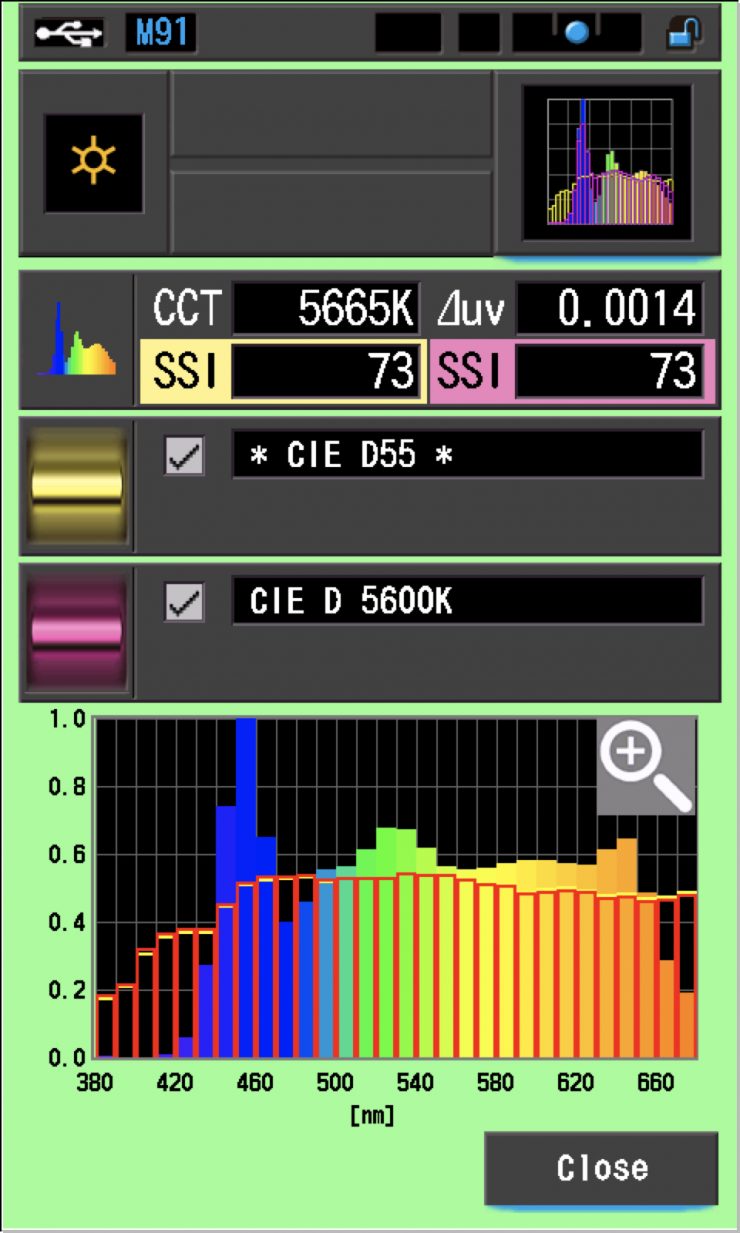This screenshot has height=1233, width=740.
Task: Click the pink SSI value field
Action: 609,372
